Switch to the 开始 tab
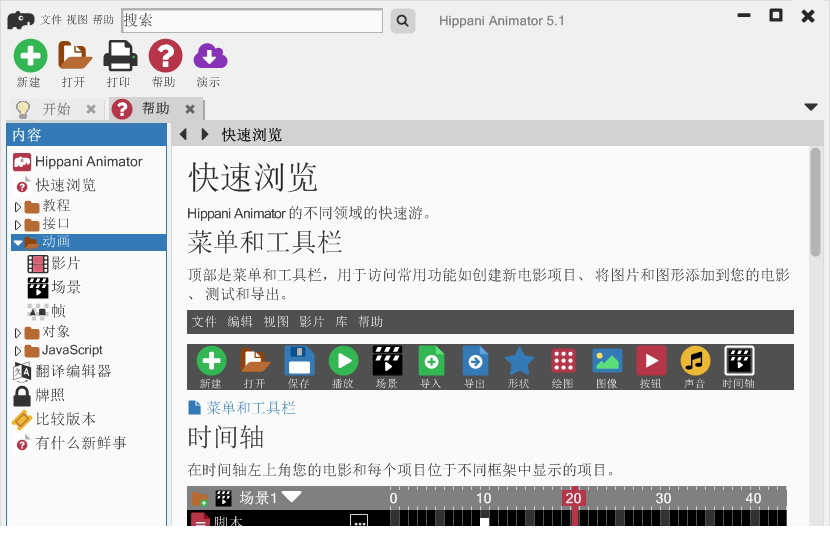 (x=56, y=109)
